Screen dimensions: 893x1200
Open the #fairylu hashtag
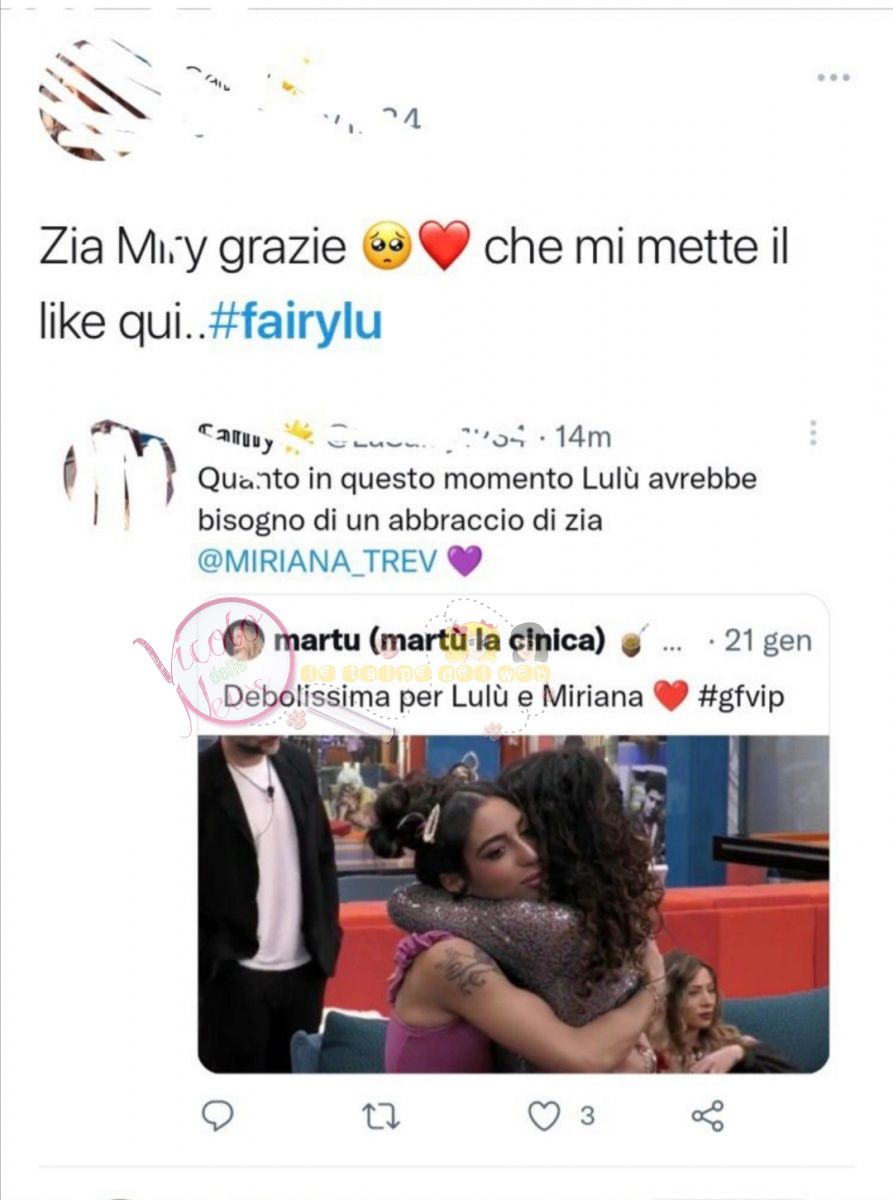[297, 324]
